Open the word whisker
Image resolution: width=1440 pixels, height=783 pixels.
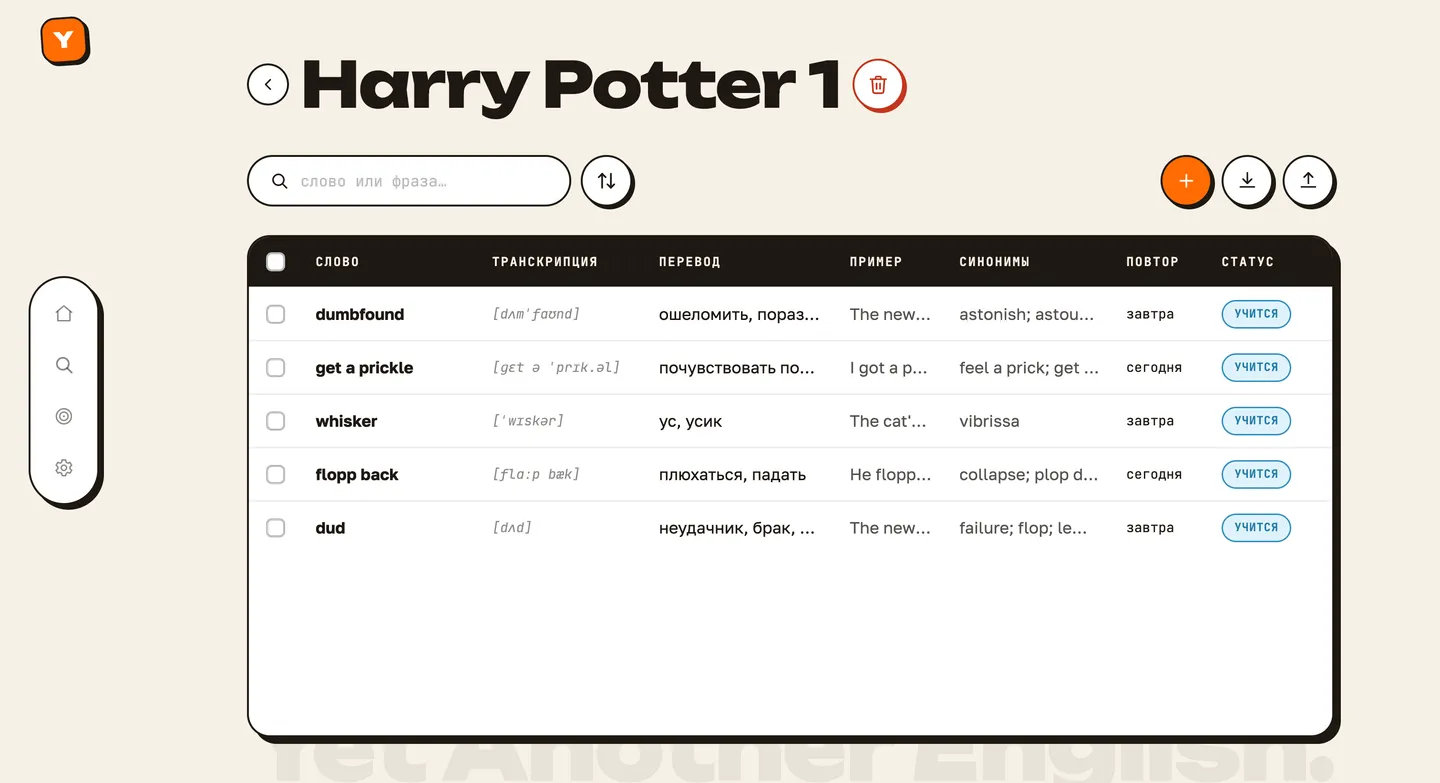(346, 421)
